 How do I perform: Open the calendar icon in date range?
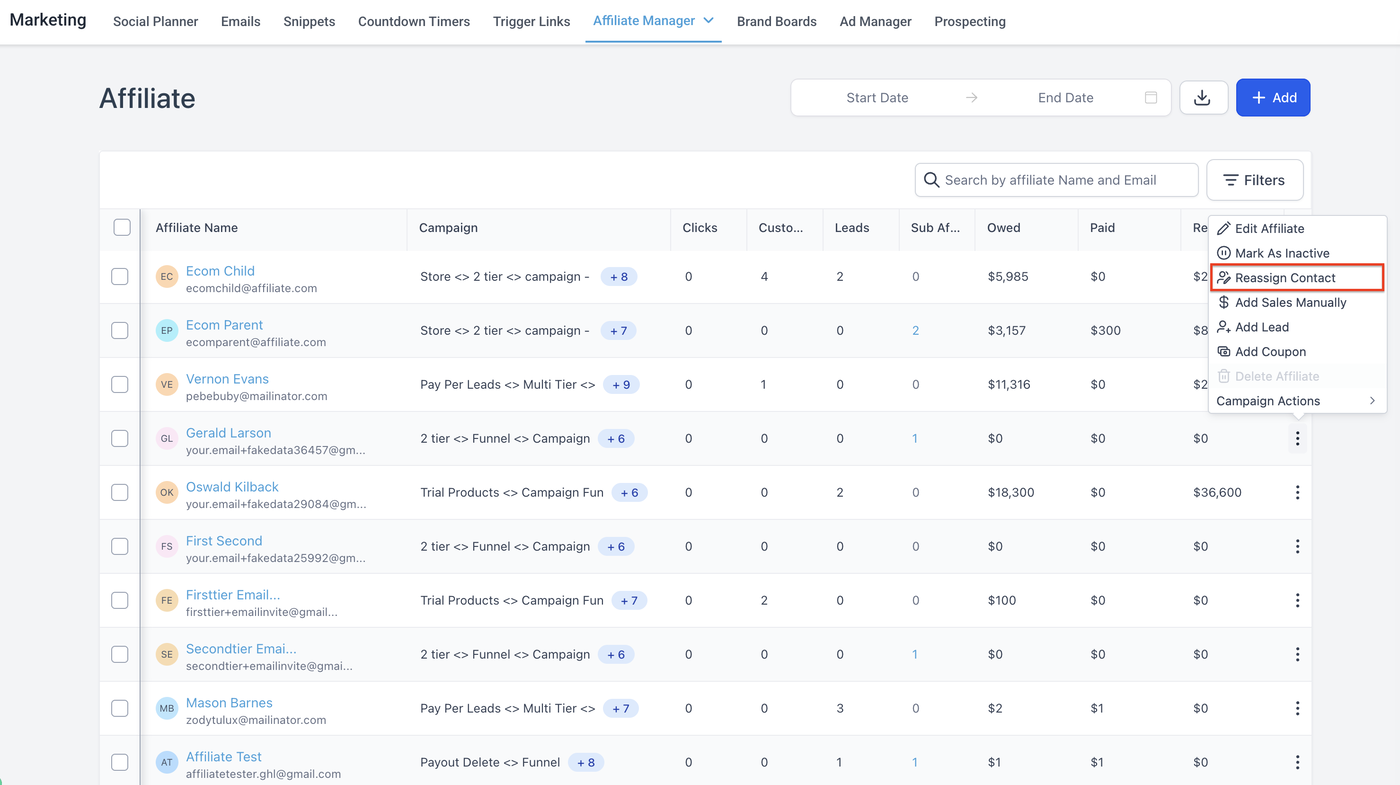[x=1151, y=98]
